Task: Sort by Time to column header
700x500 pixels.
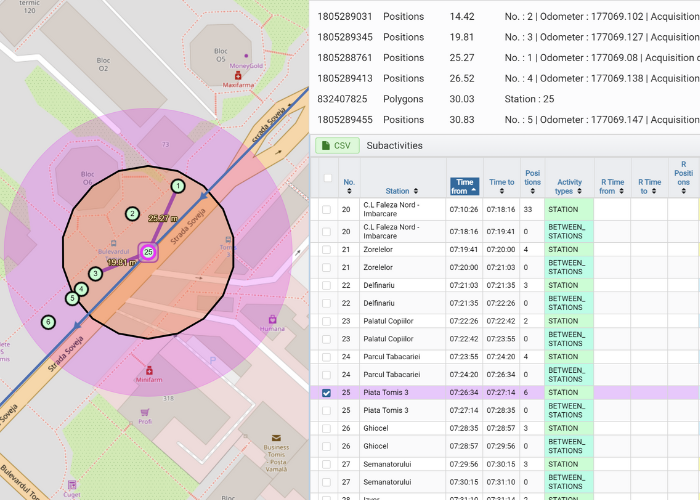Action: pyautogui.click(x=501, y=182)
